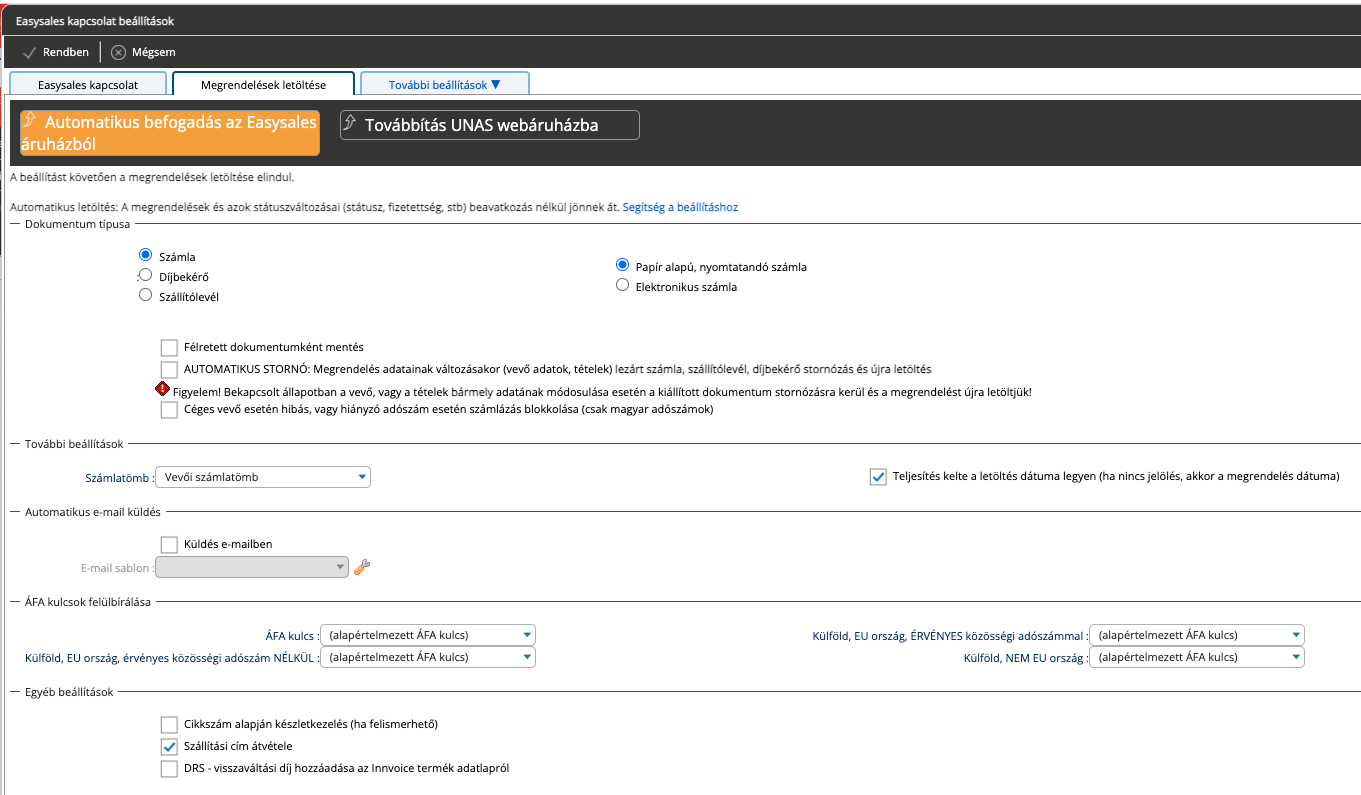Open the érvényes közösségi adószám NÉLKÜL dropdown

[x=428, y=657]
